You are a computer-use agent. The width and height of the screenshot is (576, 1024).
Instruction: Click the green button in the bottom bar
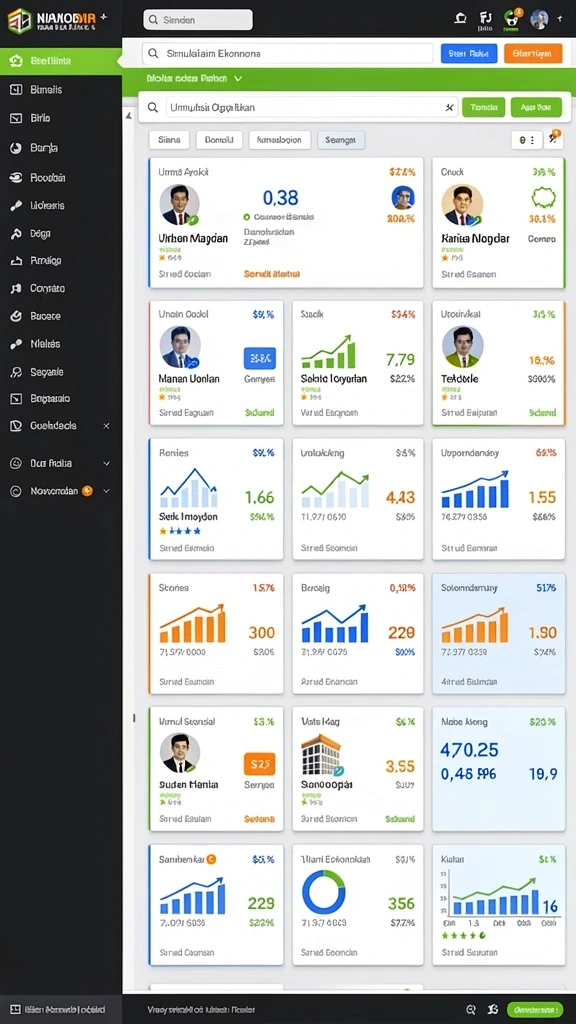pos(535,1010)
